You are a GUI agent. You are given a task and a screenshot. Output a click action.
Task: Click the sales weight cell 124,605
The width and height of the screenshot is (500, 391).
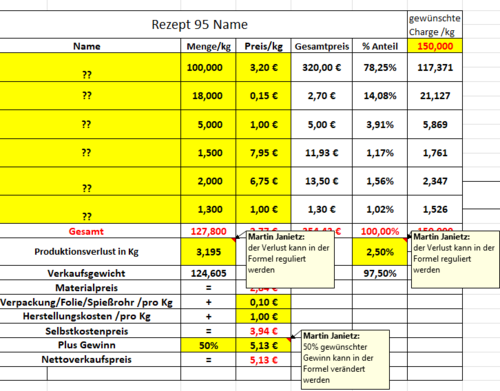click(208, 273)
